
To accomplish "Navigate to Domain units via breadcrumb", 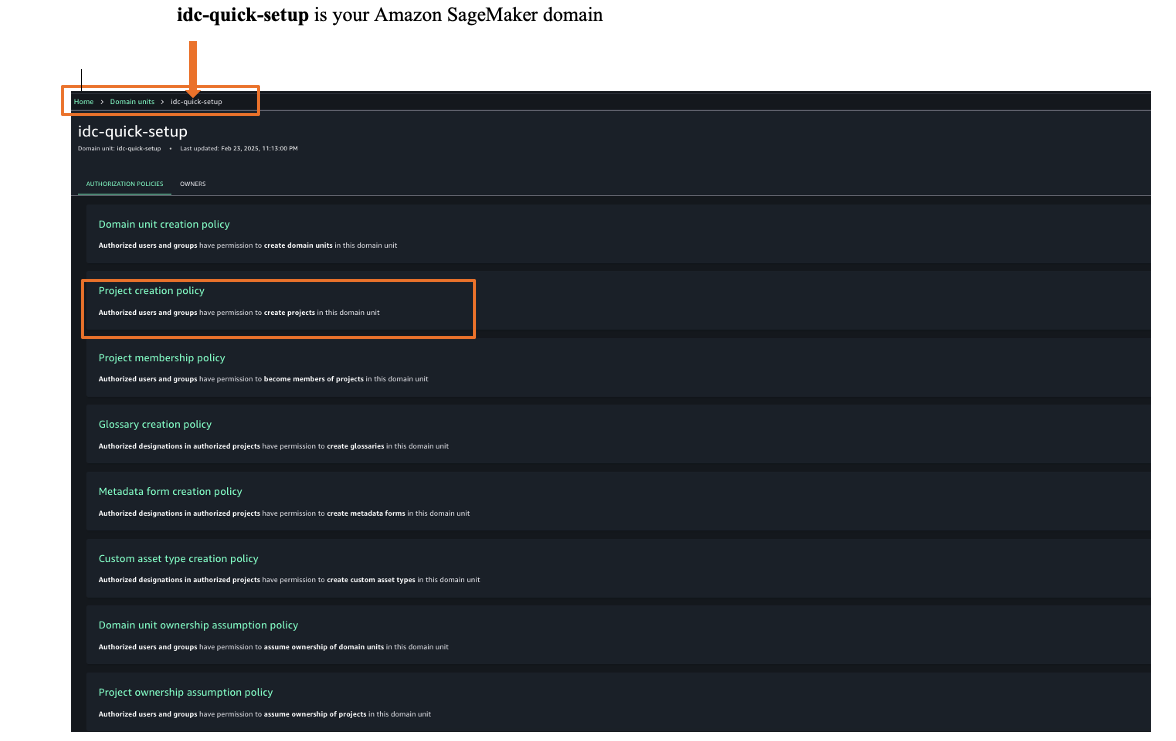I will pos(133,101).
